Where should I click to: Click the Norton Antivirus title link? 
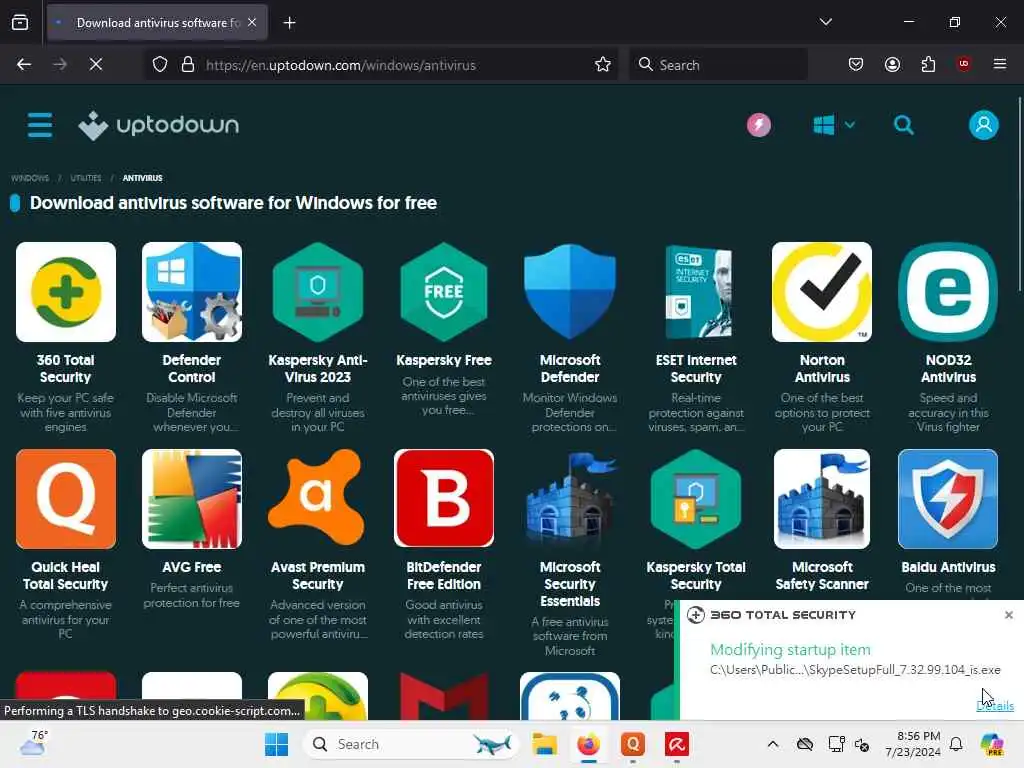point(822,368)
